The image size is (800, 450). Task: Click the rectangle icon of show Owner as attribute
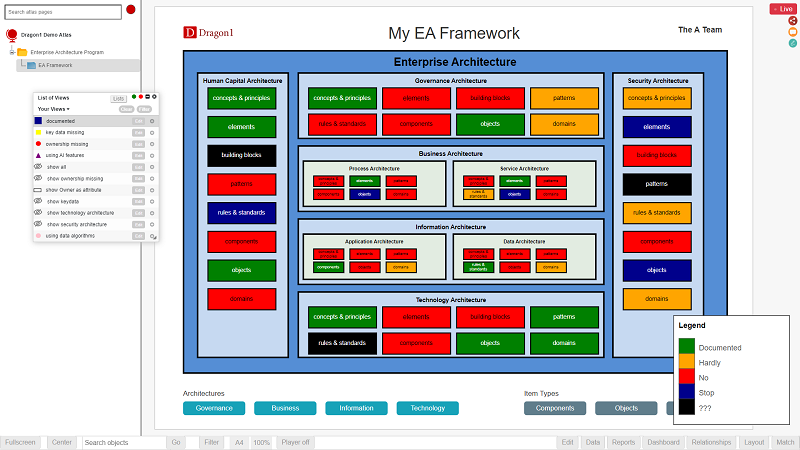click(x=37, y=190)
